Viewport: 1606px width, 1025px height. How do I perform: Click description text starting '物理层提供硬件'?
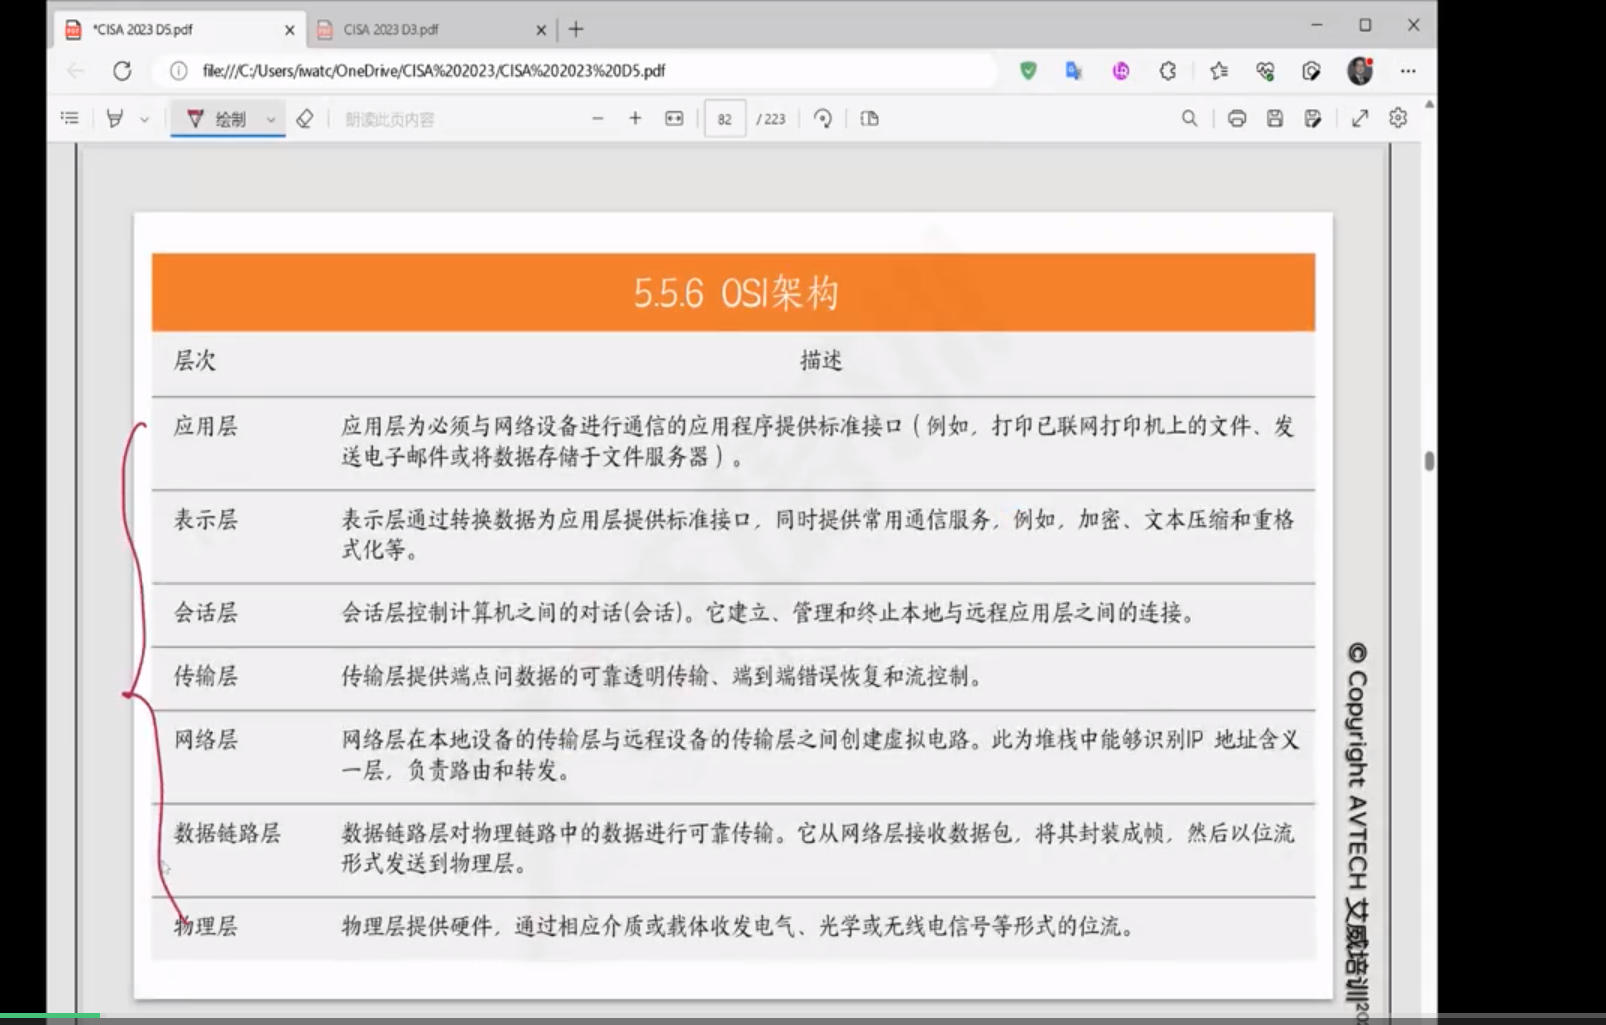[738, 926]
